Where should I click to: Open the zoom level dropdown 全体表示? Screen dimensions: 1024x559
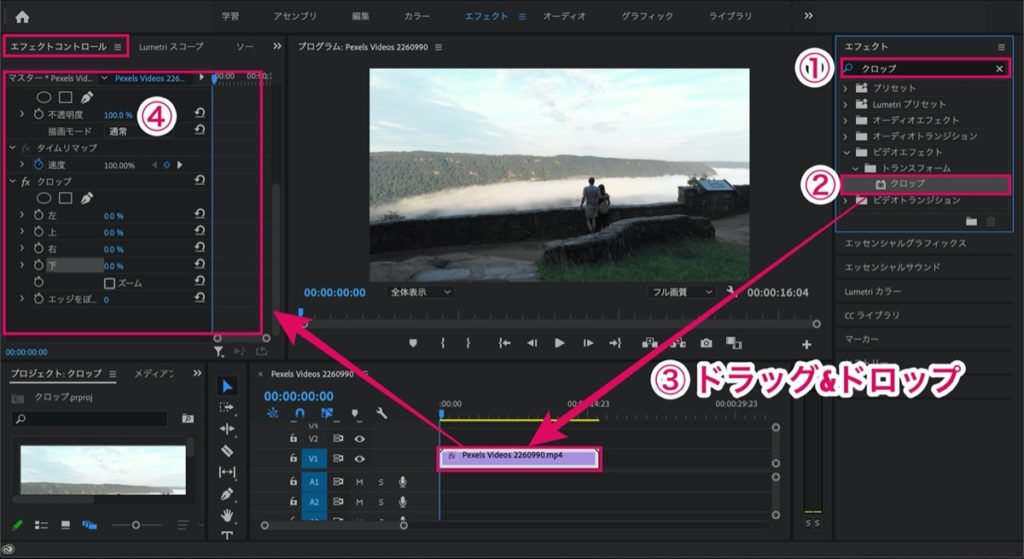point(419,292)
